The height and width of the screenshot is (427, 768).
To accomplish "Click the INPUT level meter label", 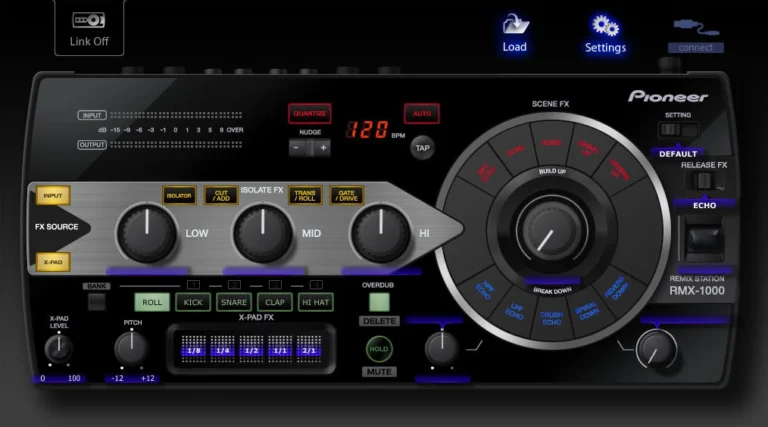I will [92, 115].
